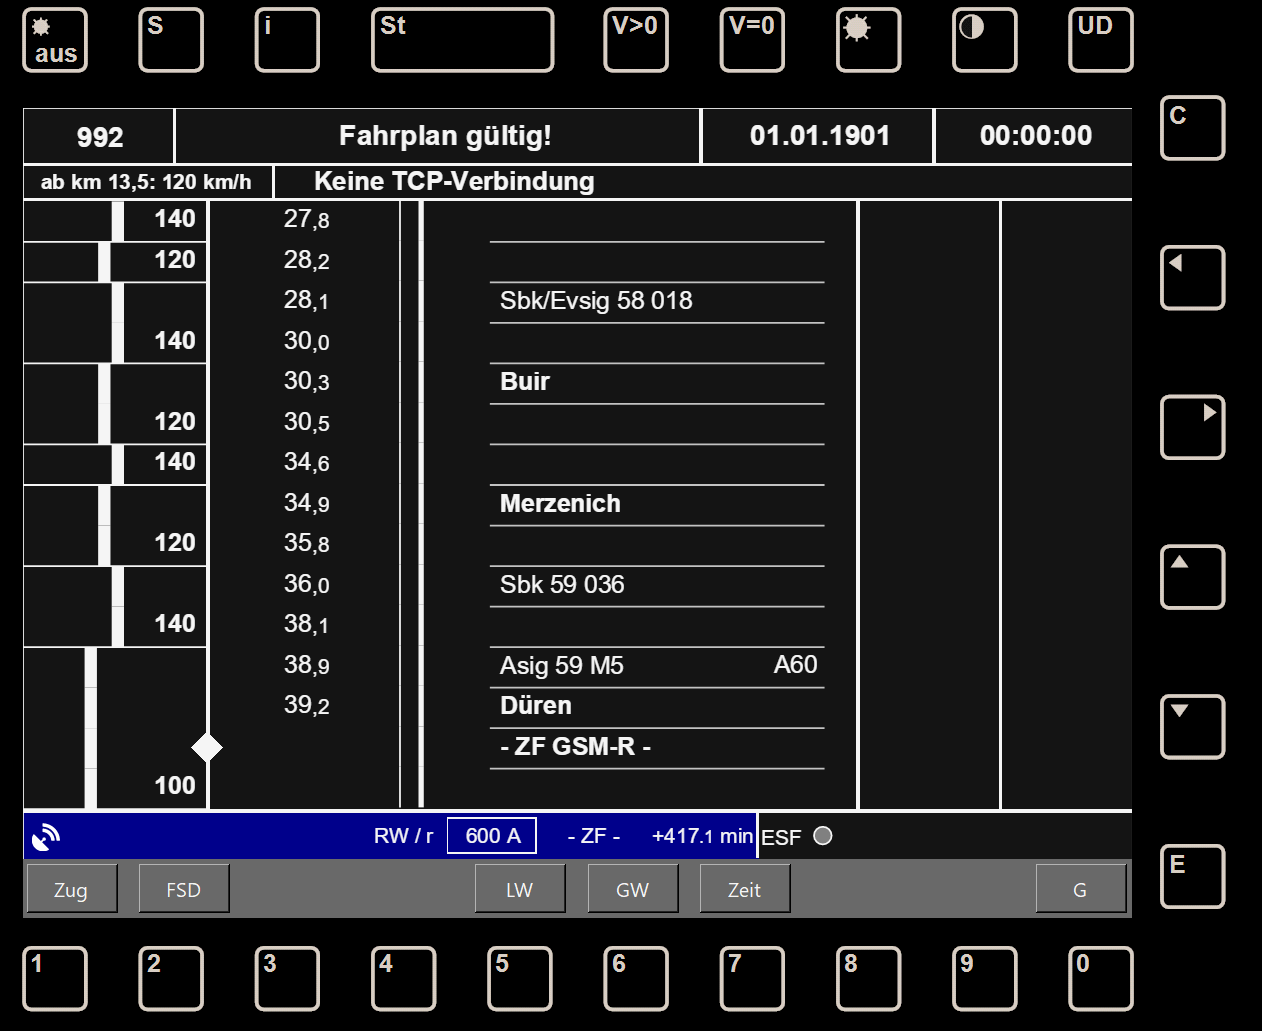Image resolution: width=1262 pixels, height=1031 pixels.
Task: Click the Zeit button
Action: (x=745, y=889)
